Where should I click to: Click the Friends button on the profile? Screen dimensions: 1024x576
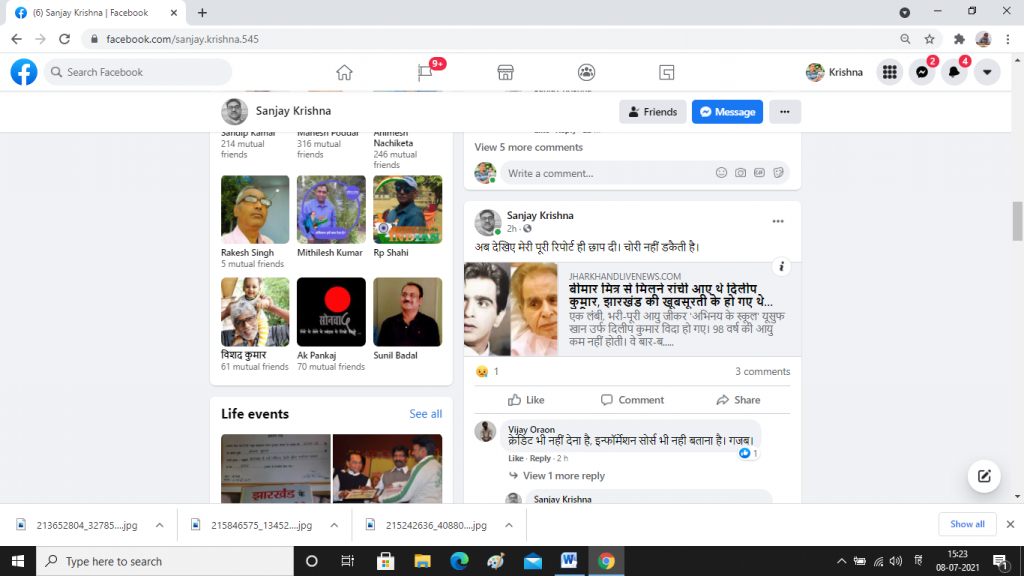(651, 112)
